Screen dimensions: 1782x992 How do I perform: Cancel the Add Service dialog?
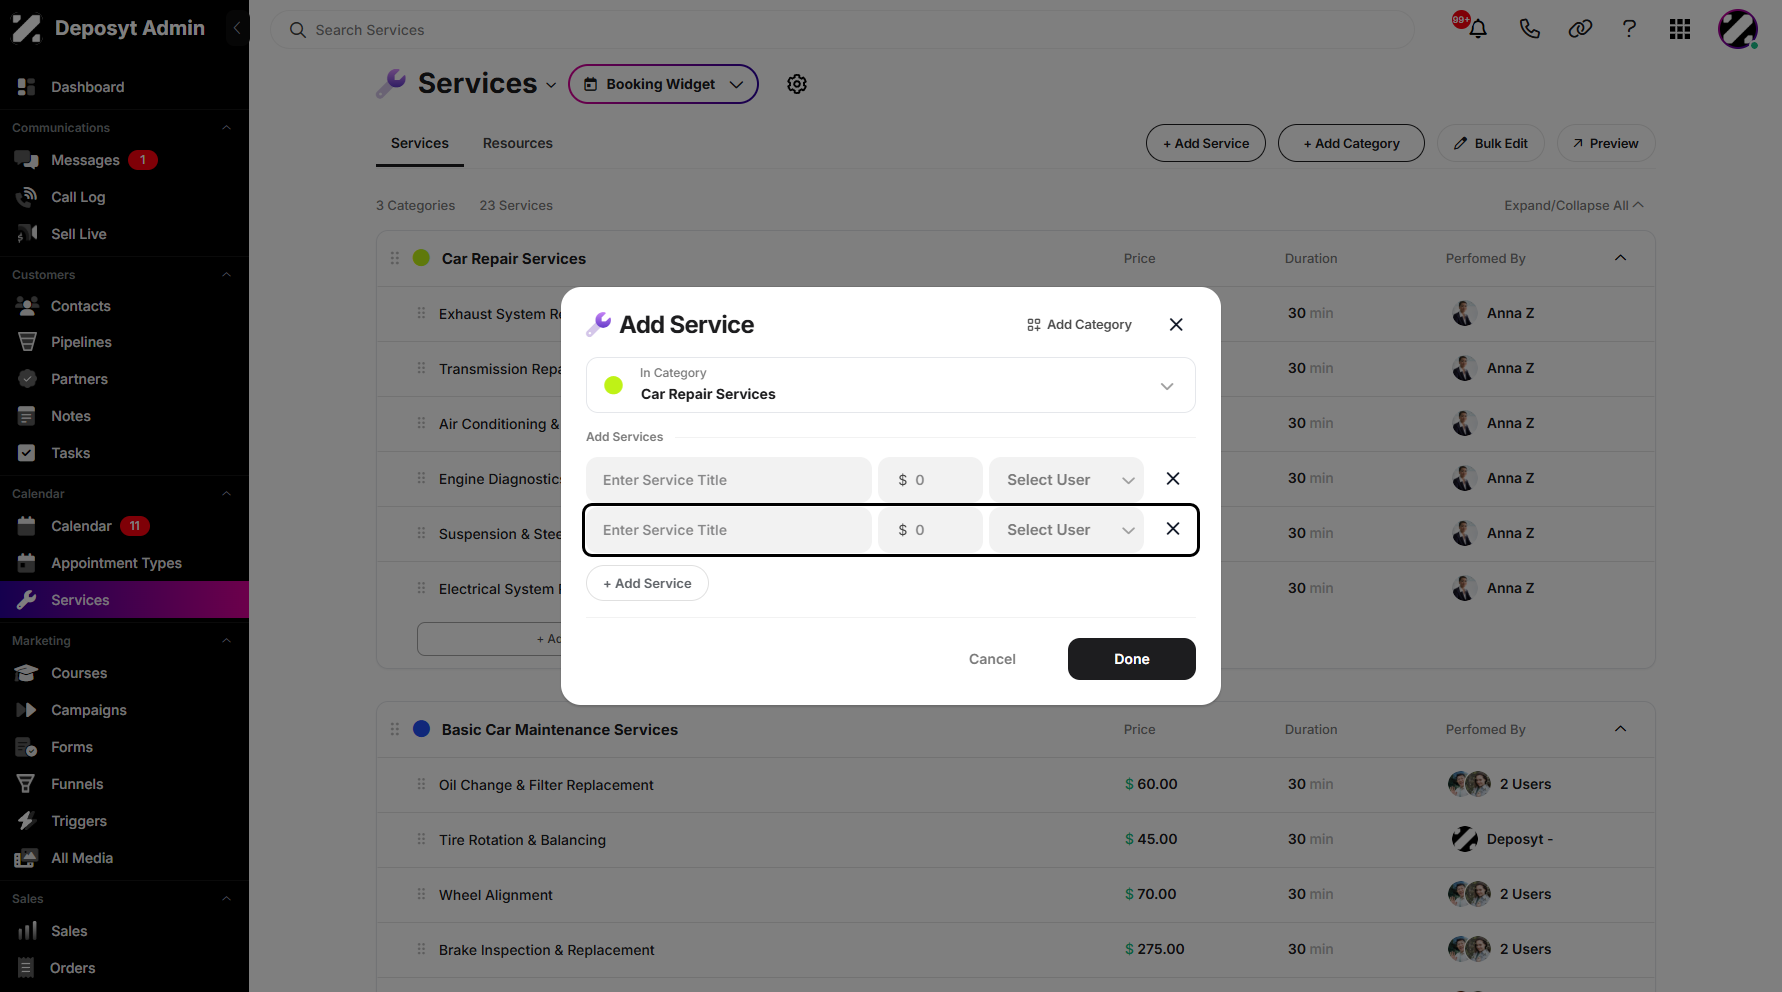tap(992, 659)
